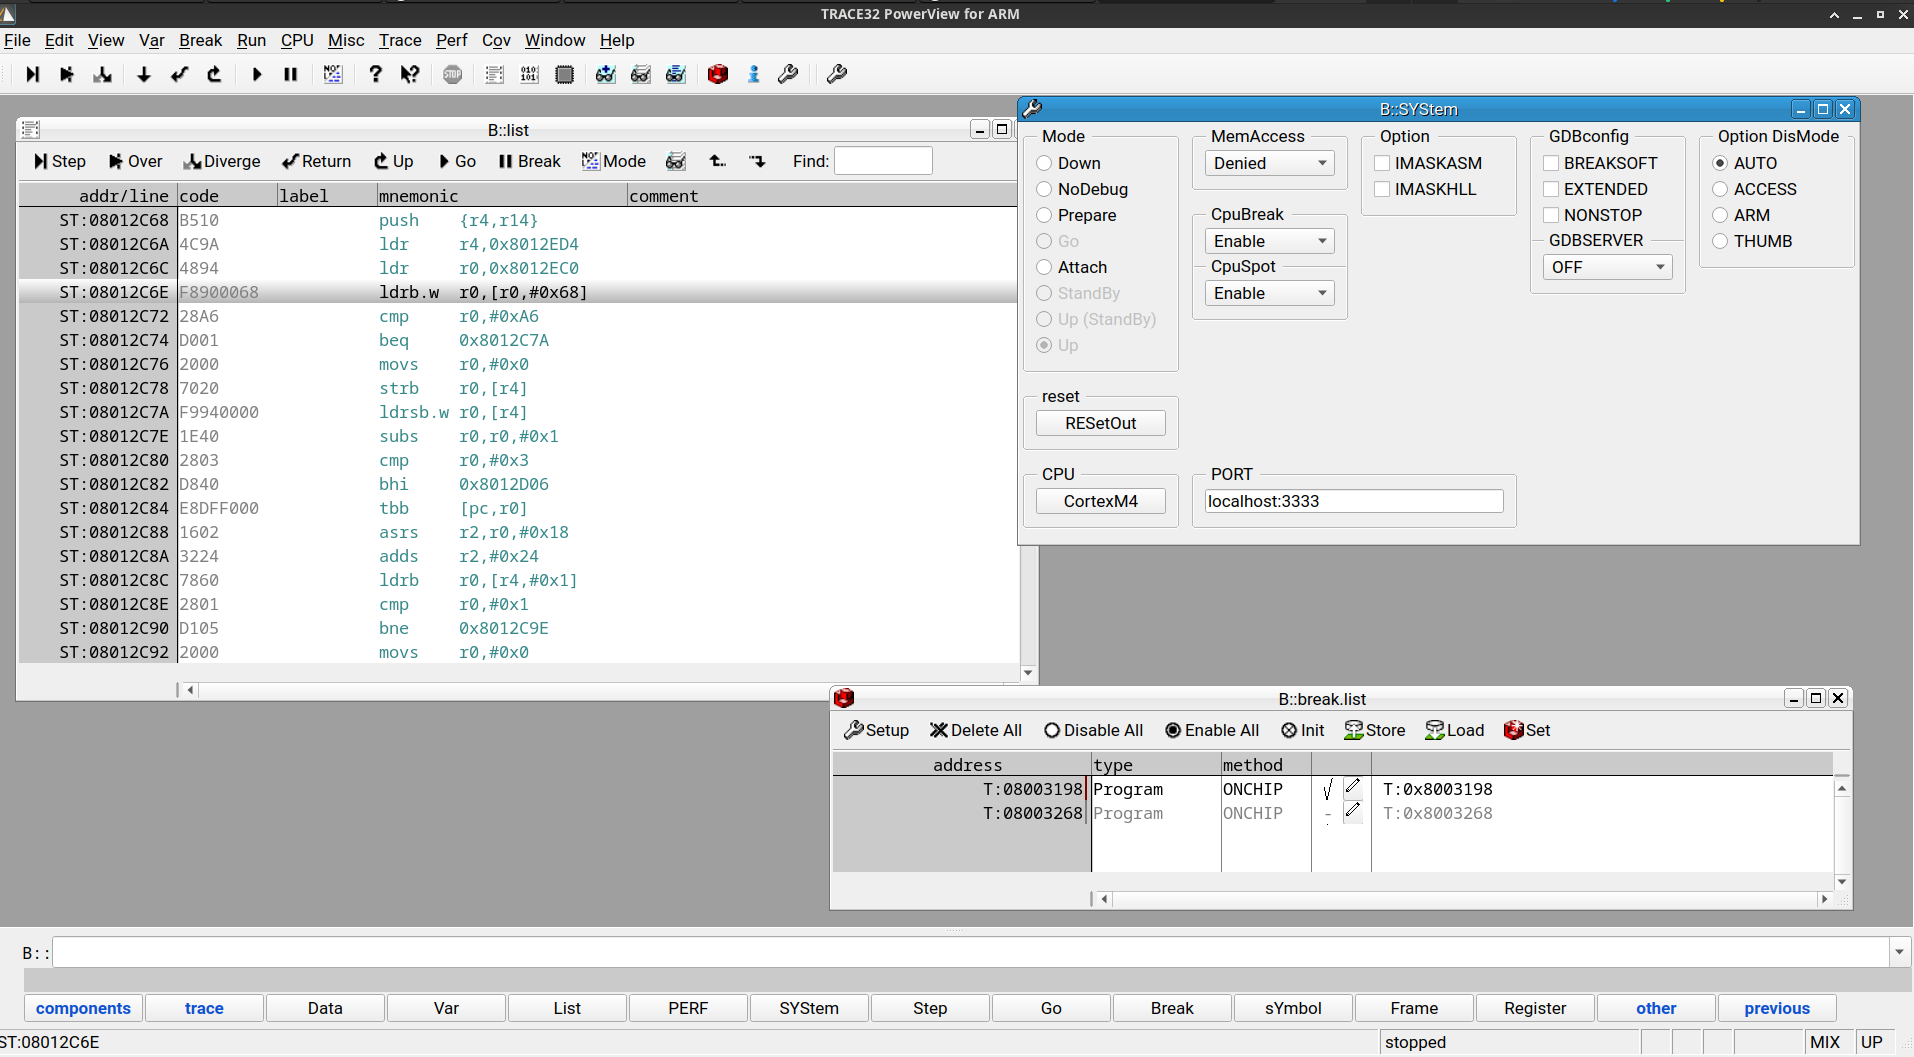Pause execution with the Break icon
1914x1057 pixels.
[x=291, y=74]
